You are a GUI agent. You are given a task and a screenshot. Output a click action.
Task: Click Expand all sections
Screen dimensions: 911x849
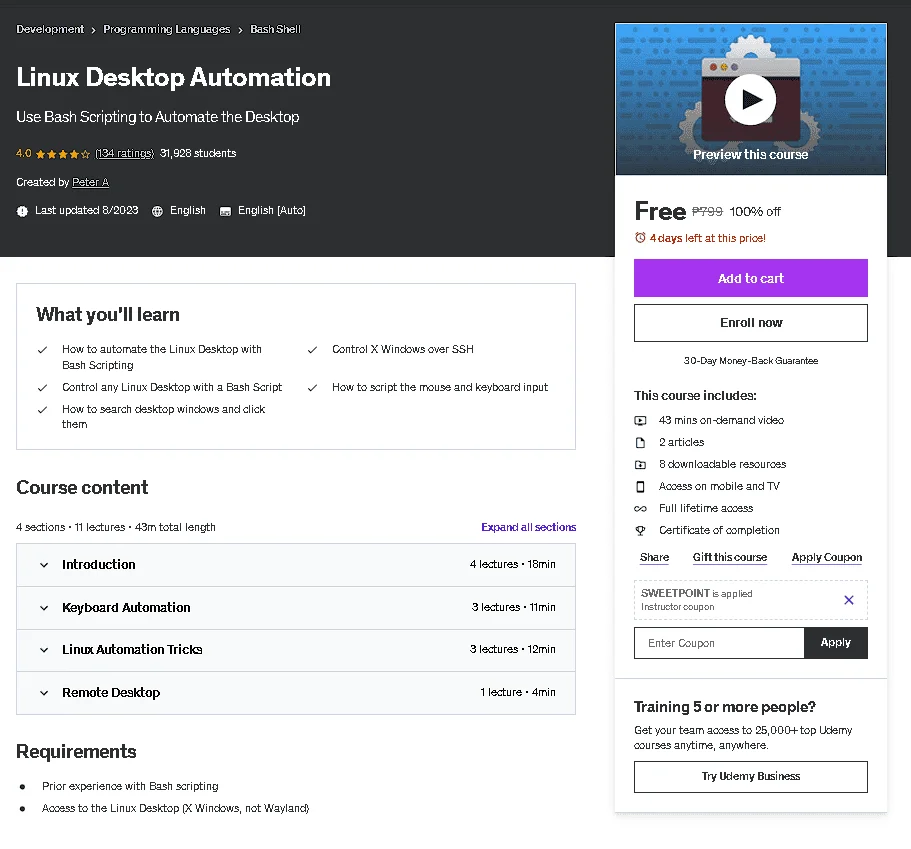(x=529, y=527)
